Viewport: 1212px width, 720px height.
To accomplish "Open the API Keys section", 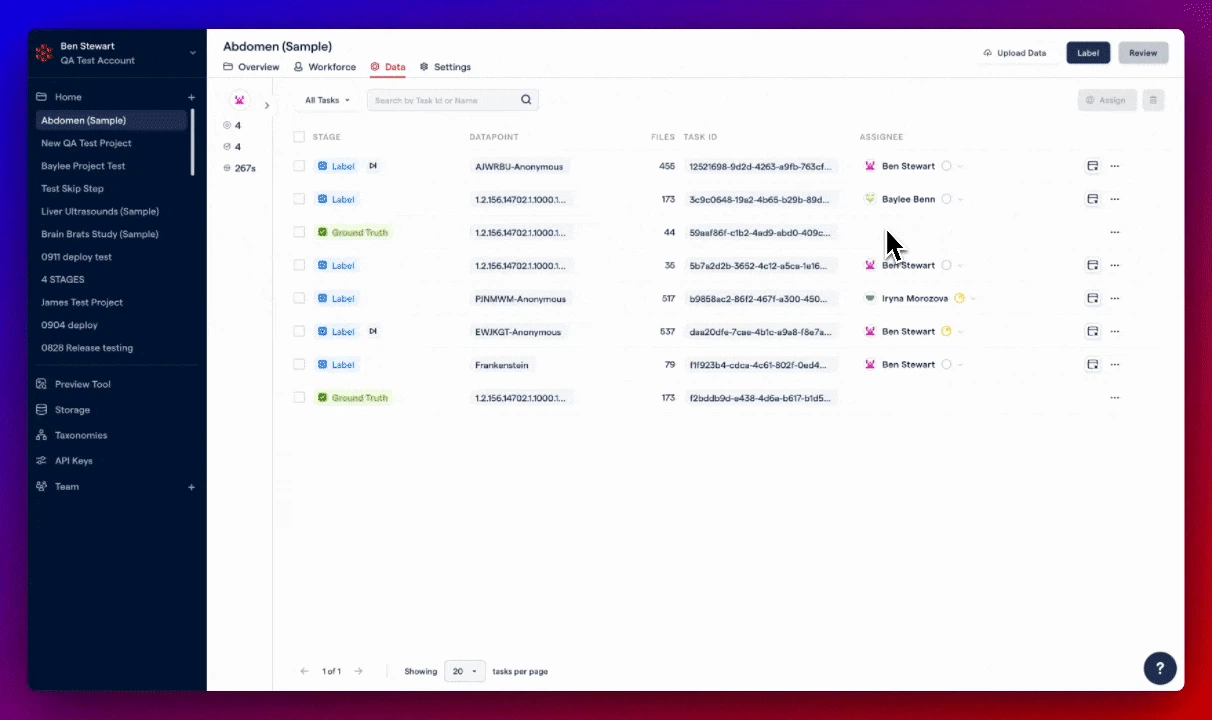I will [74, 460].
